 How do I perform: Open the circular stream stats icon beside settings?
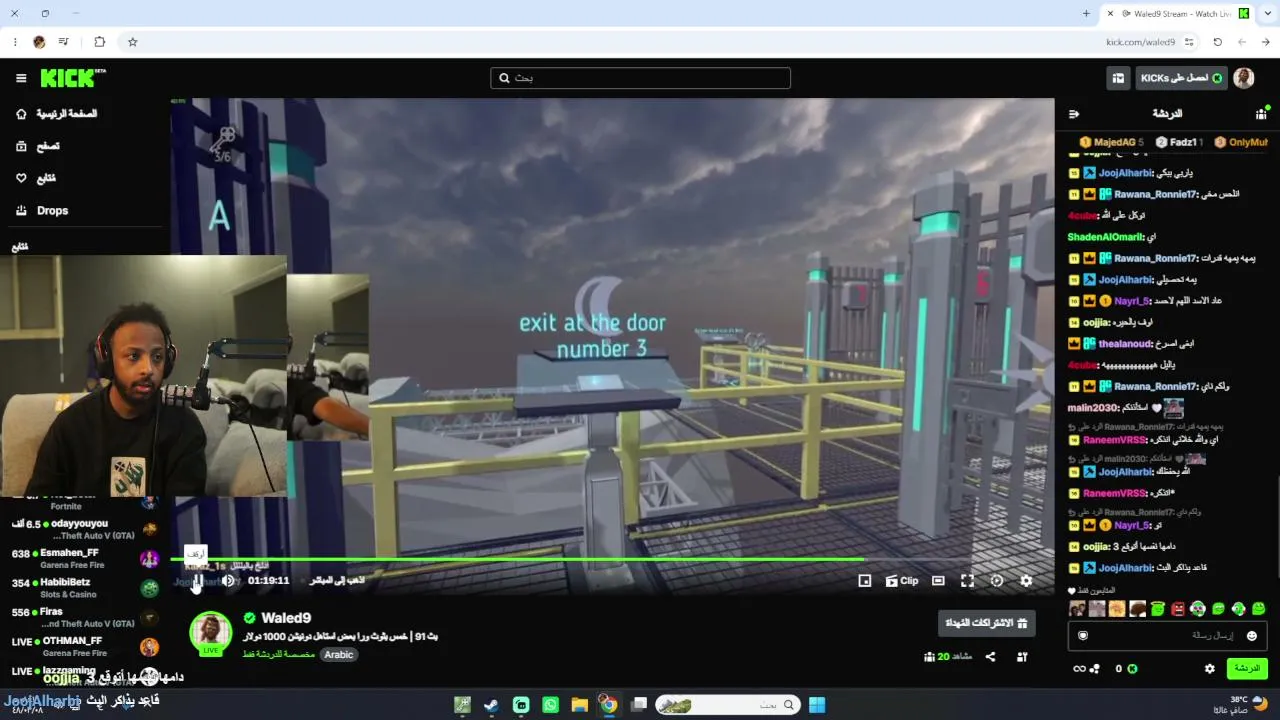[x=997, y=581]
